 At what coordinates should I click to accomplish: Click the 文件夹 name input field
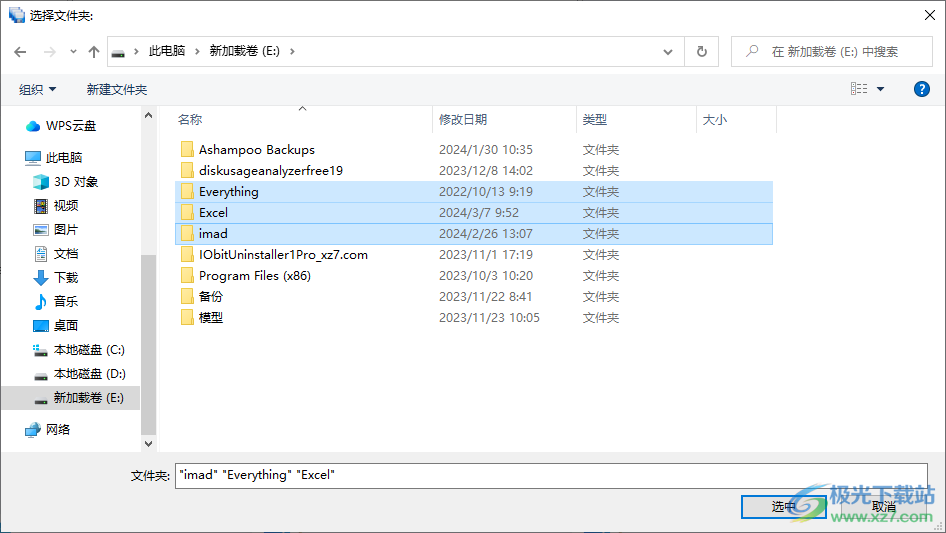coord(551,476)
